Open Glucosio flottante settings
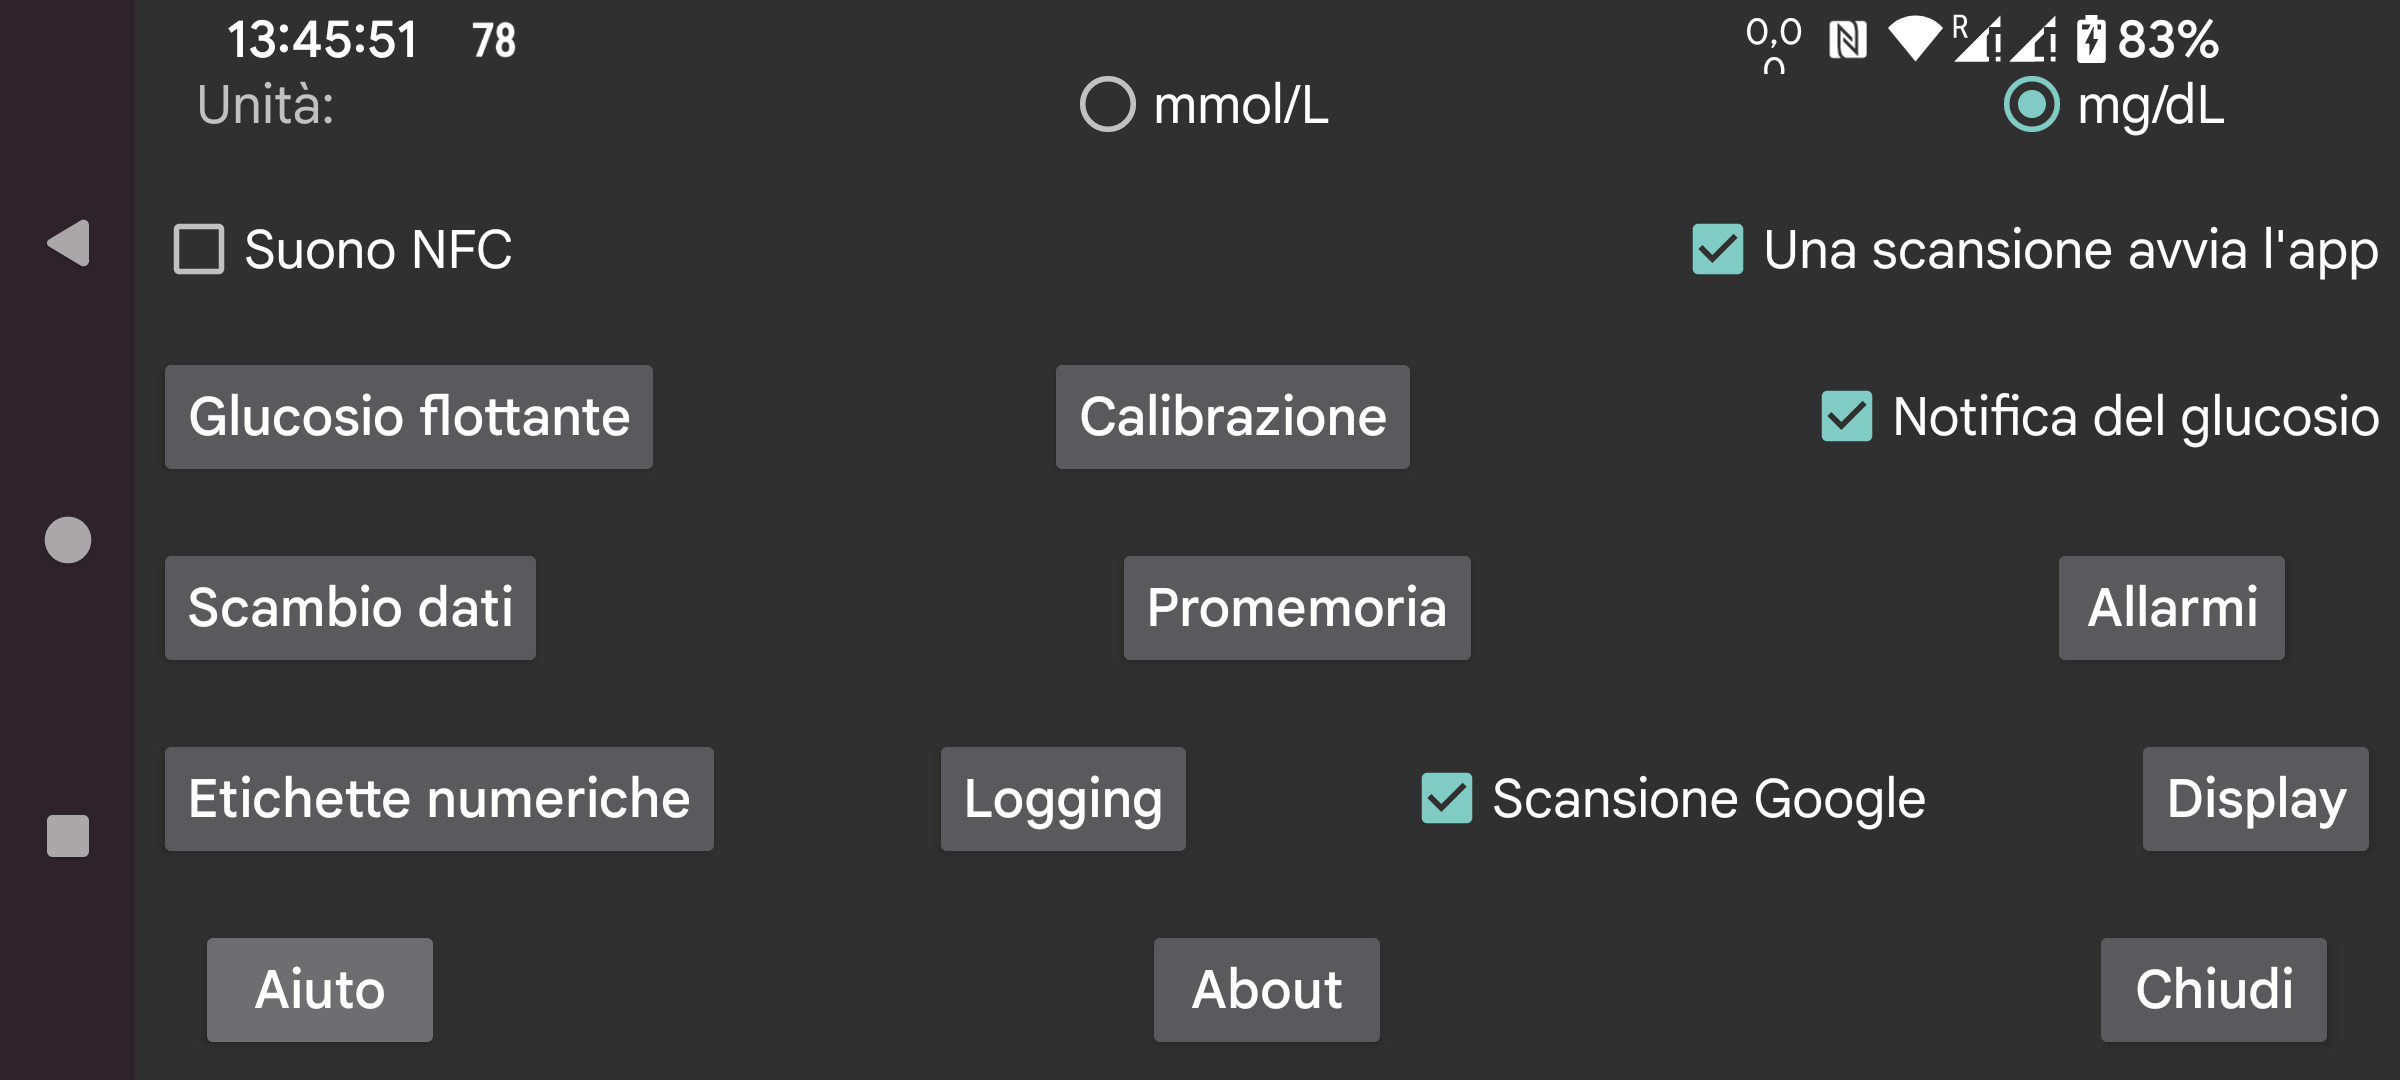This screenshot has width=2400, height=1080. click(x=409, y=417)
